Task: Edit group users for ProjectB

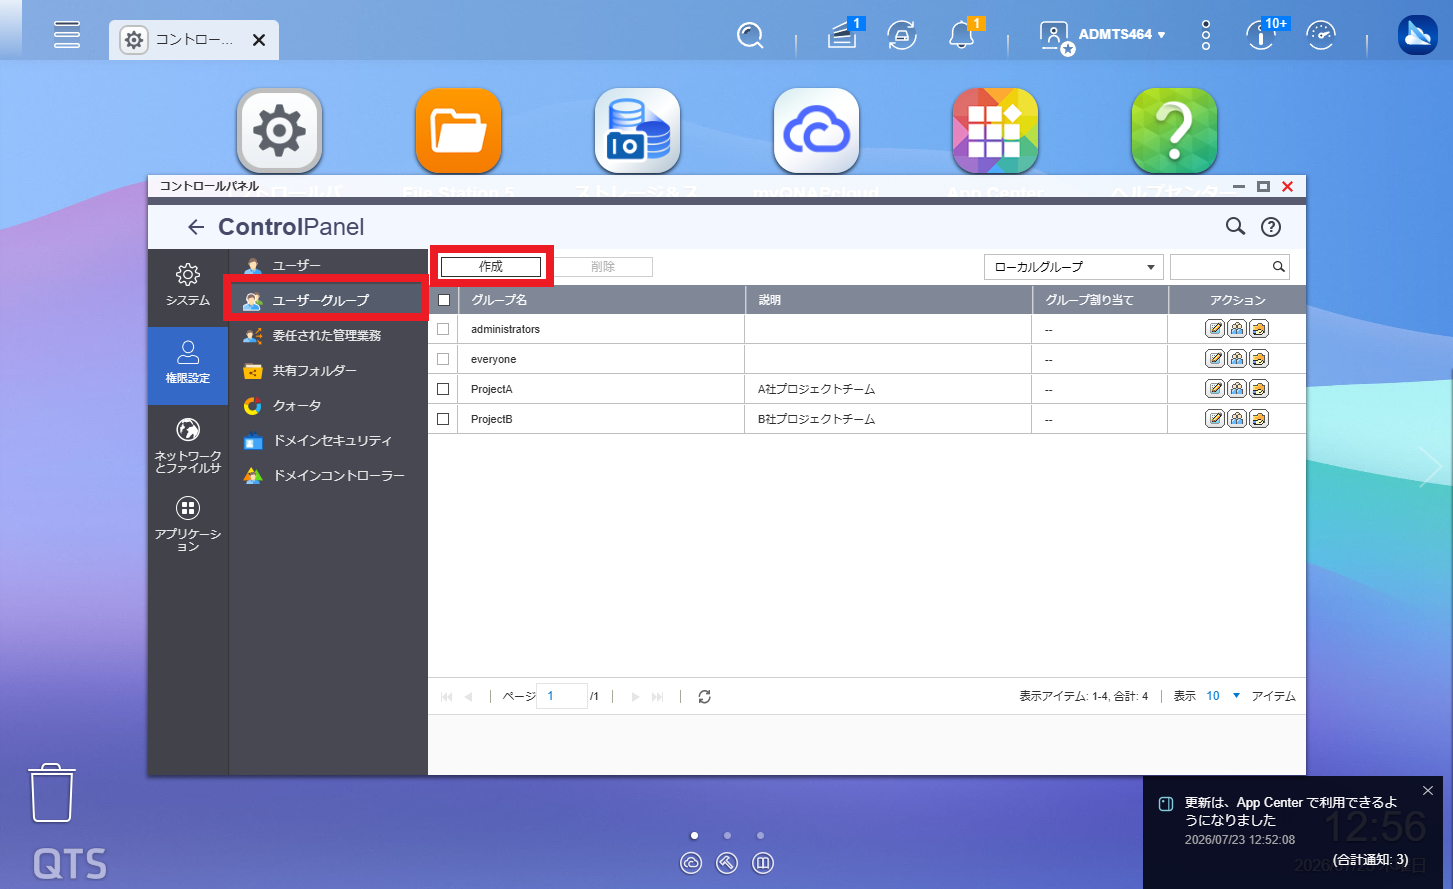Action: [x=1237, y=419]
